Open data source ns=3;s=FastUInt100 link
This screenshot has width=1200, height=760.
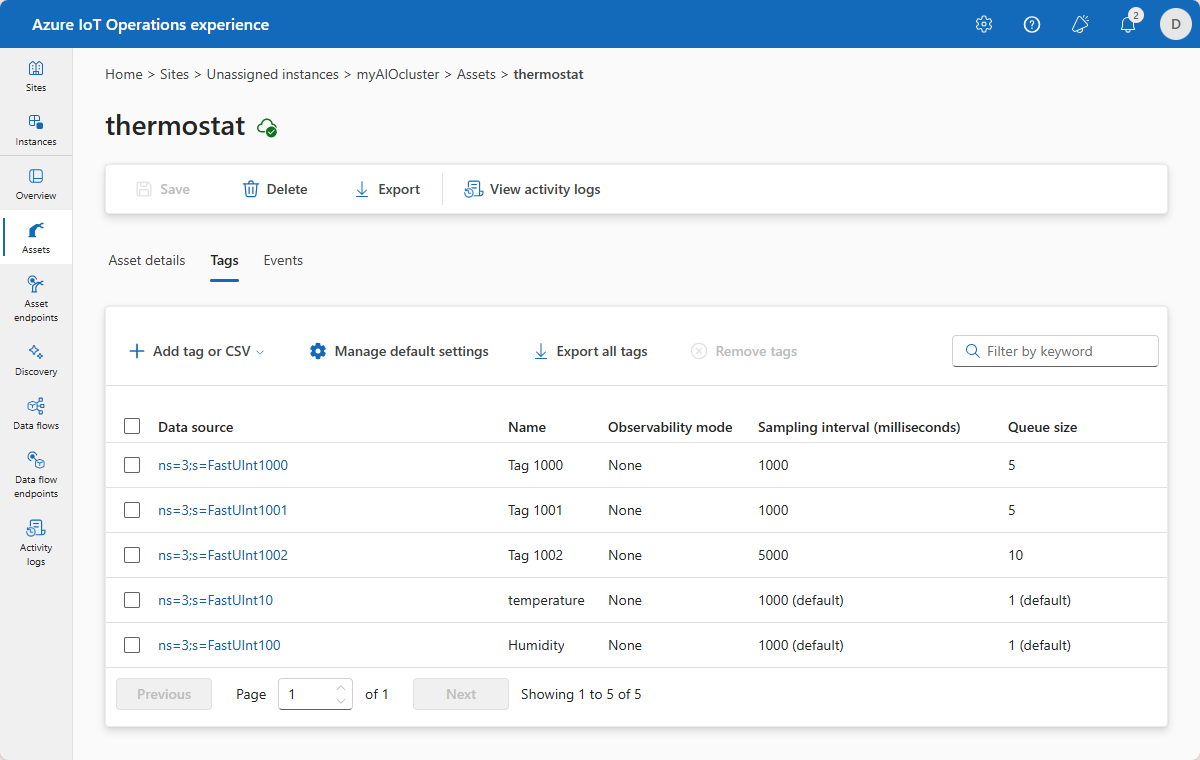[219, 645]
